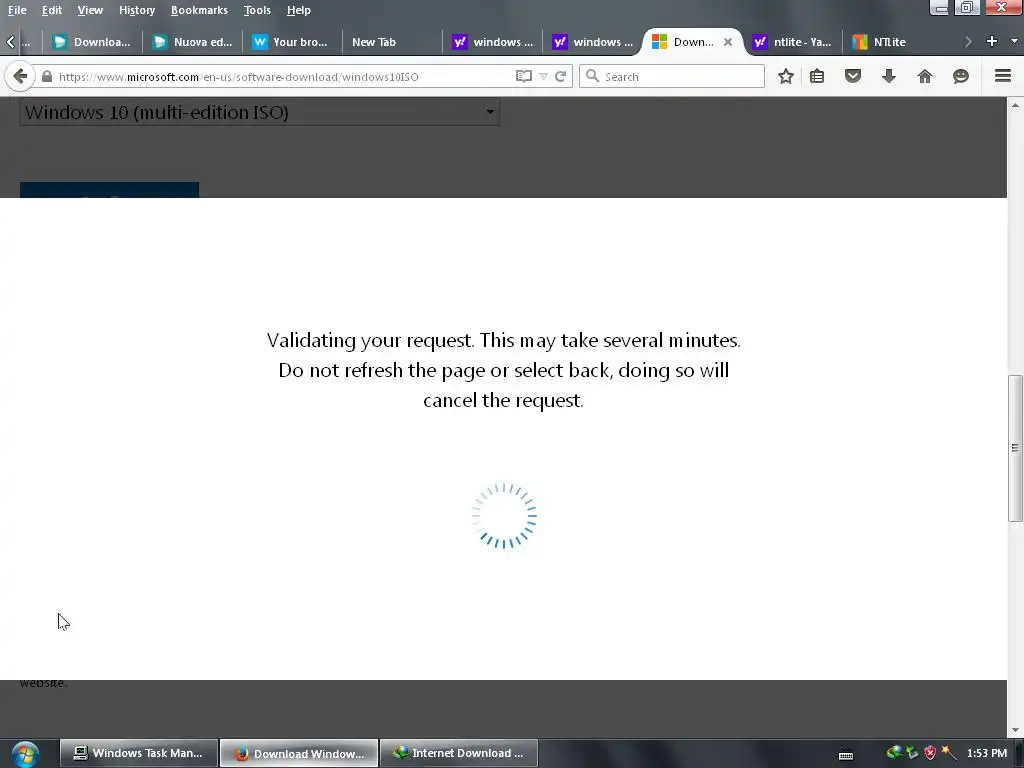This screenshot has height=768, width=1024.
Task: Open the History menu
Action: click(136, 10)
